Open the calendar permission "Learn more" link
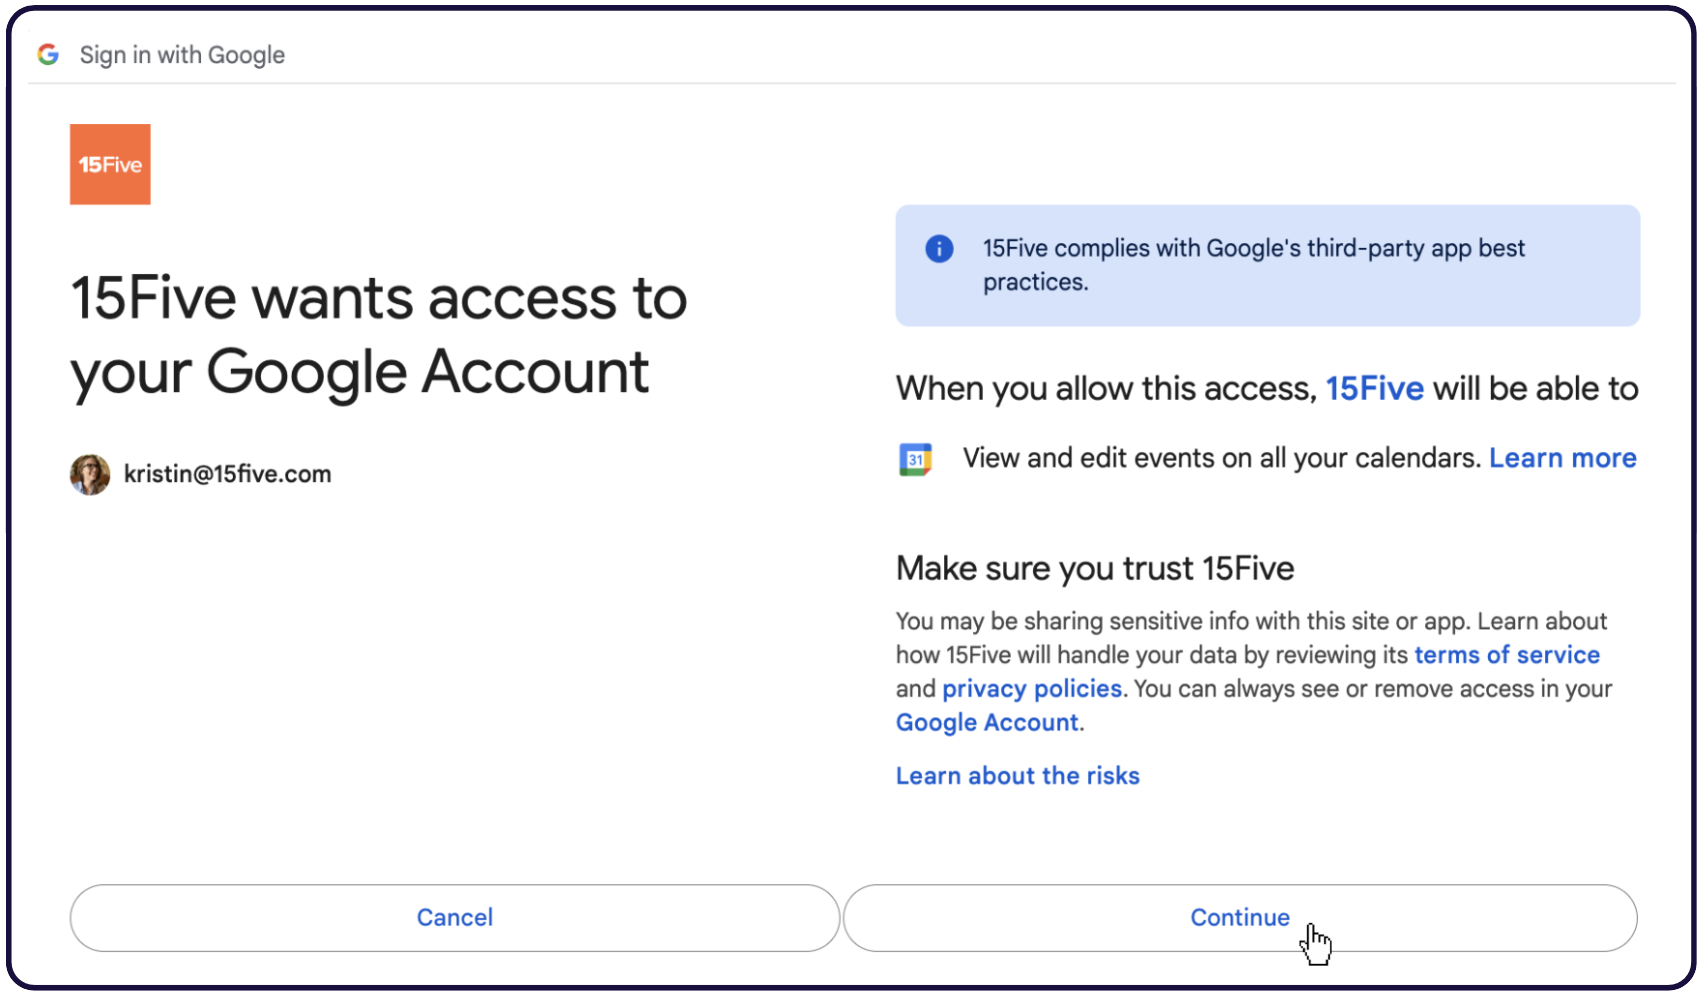1702x998 pixels. point(1562,458)
